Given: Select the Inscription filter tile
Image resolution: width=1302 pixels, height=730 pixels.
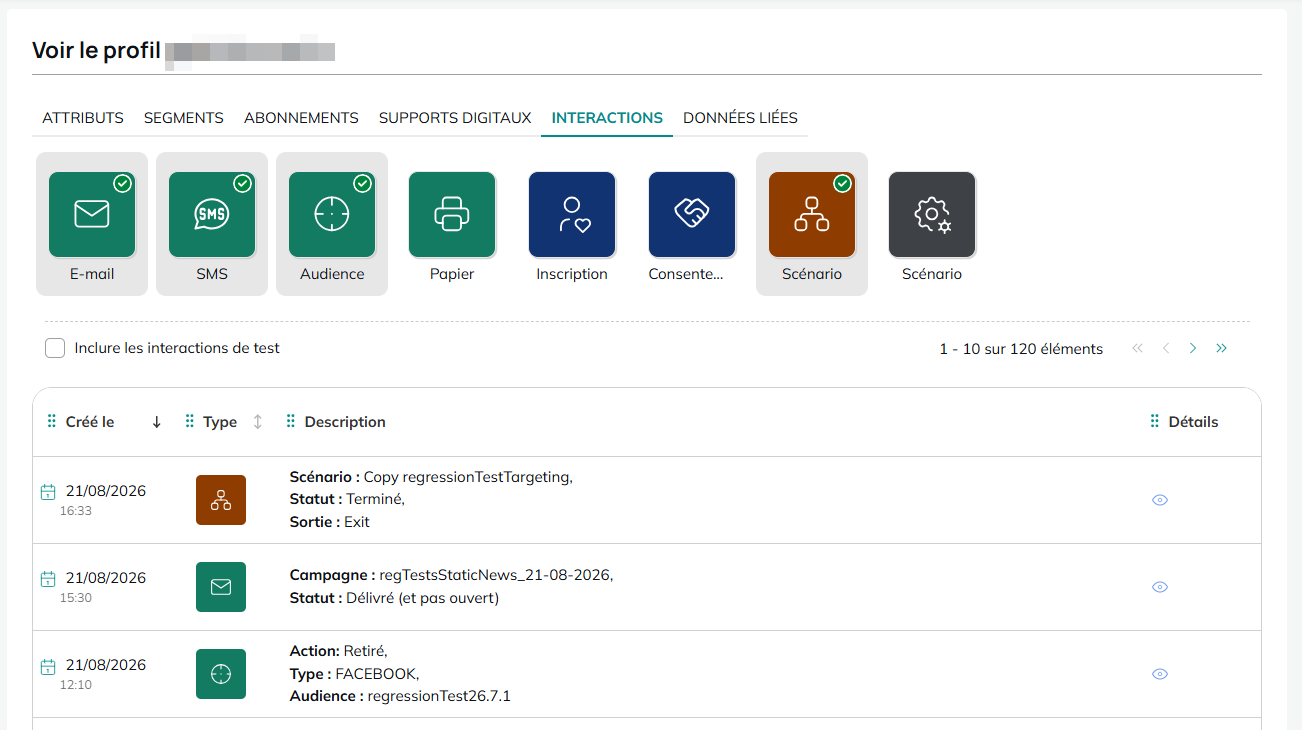Looking at the screenshot, I should (x=572, y=224).
